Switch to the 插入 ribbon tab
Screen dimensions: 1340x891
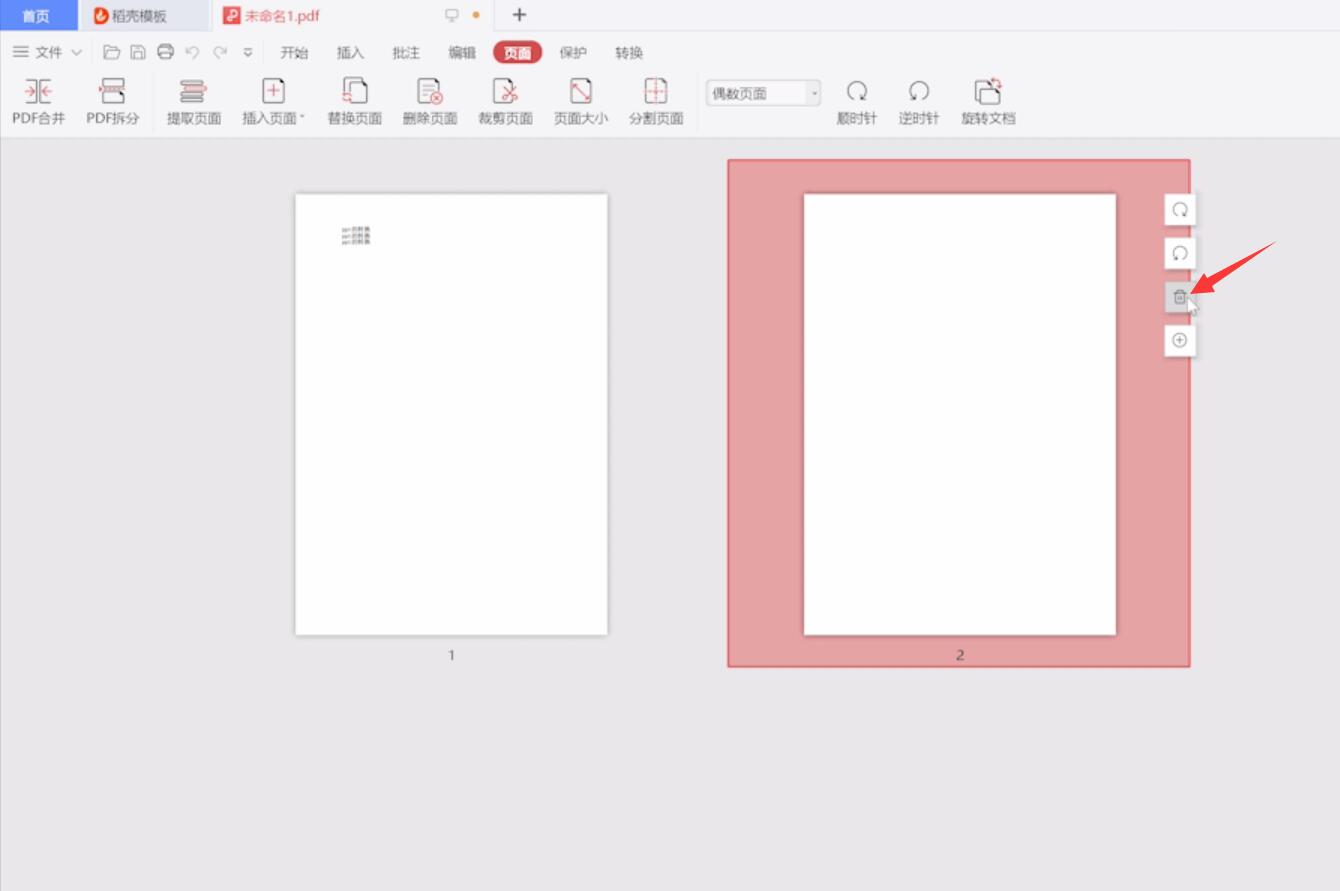coord(350,53)
